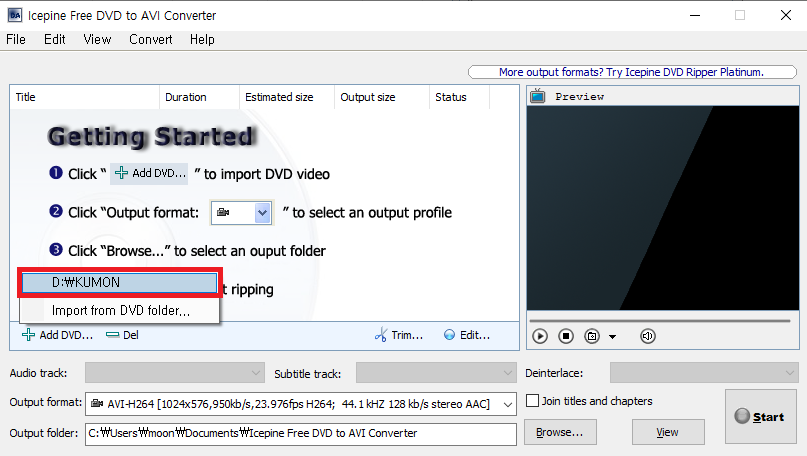Start the conversion

pyautogui.click(x=761, y=416)
